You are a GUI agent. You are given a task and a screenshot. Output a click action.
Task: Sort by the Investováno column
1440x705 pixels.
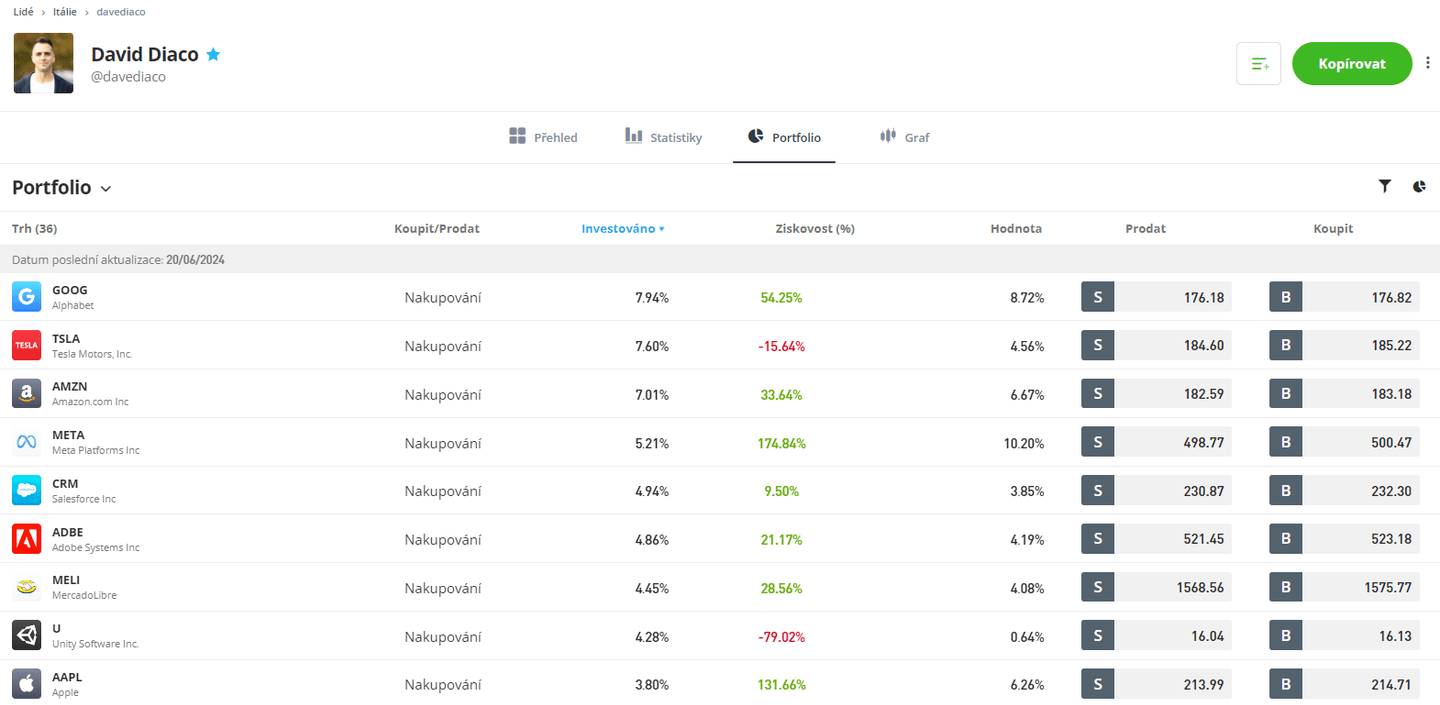[622, 229]
